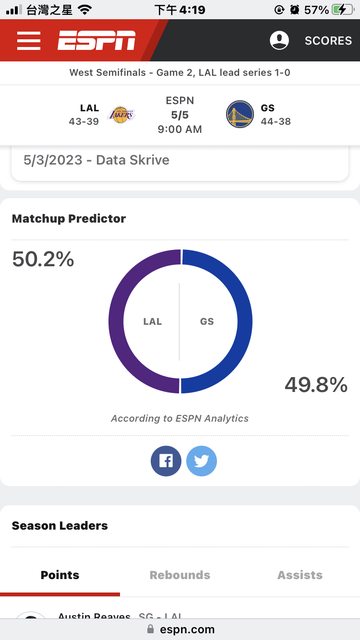Open the Data Skrive article card
Screen dimensions: 360x640
[x=180, y=163]
